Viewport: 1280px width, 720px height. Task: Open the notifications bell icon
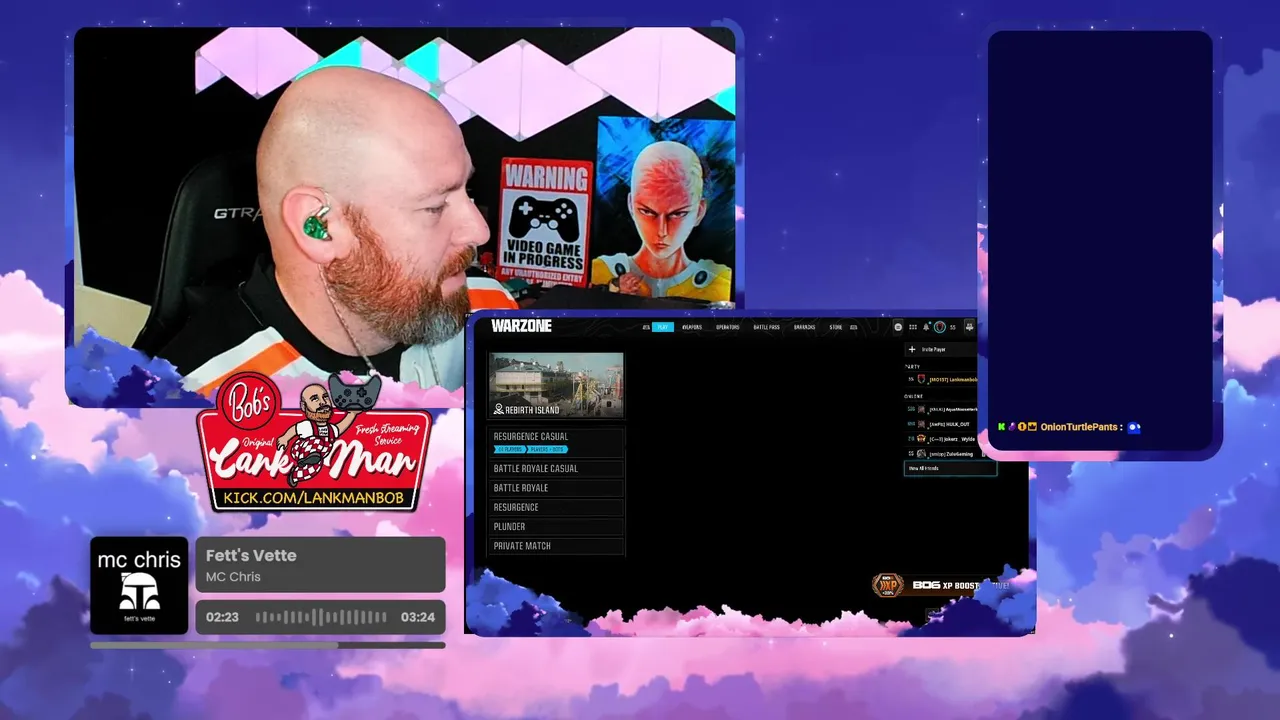coord(926,327)
